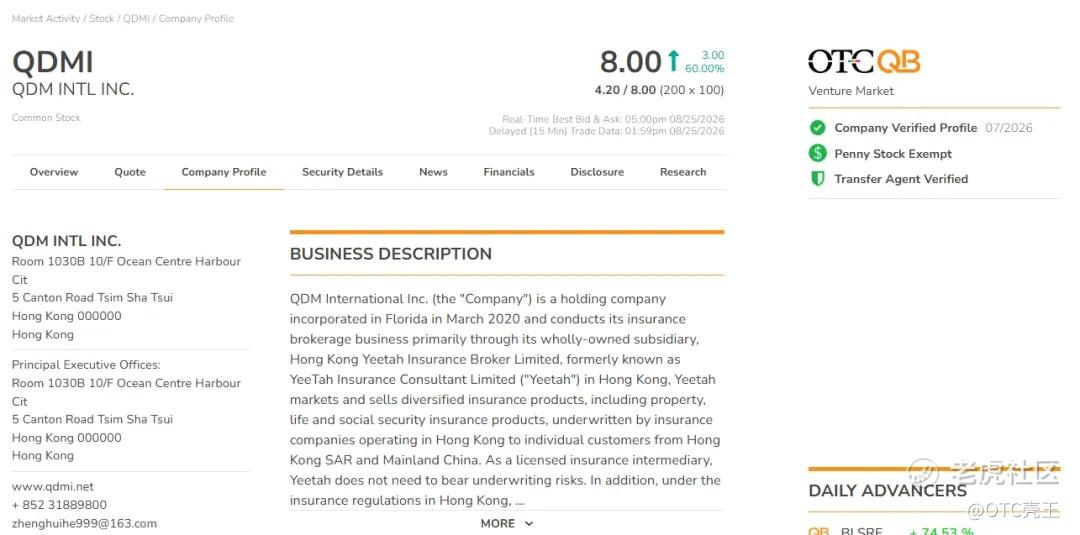Open the www.qdmi.net website link

[53, 486]
